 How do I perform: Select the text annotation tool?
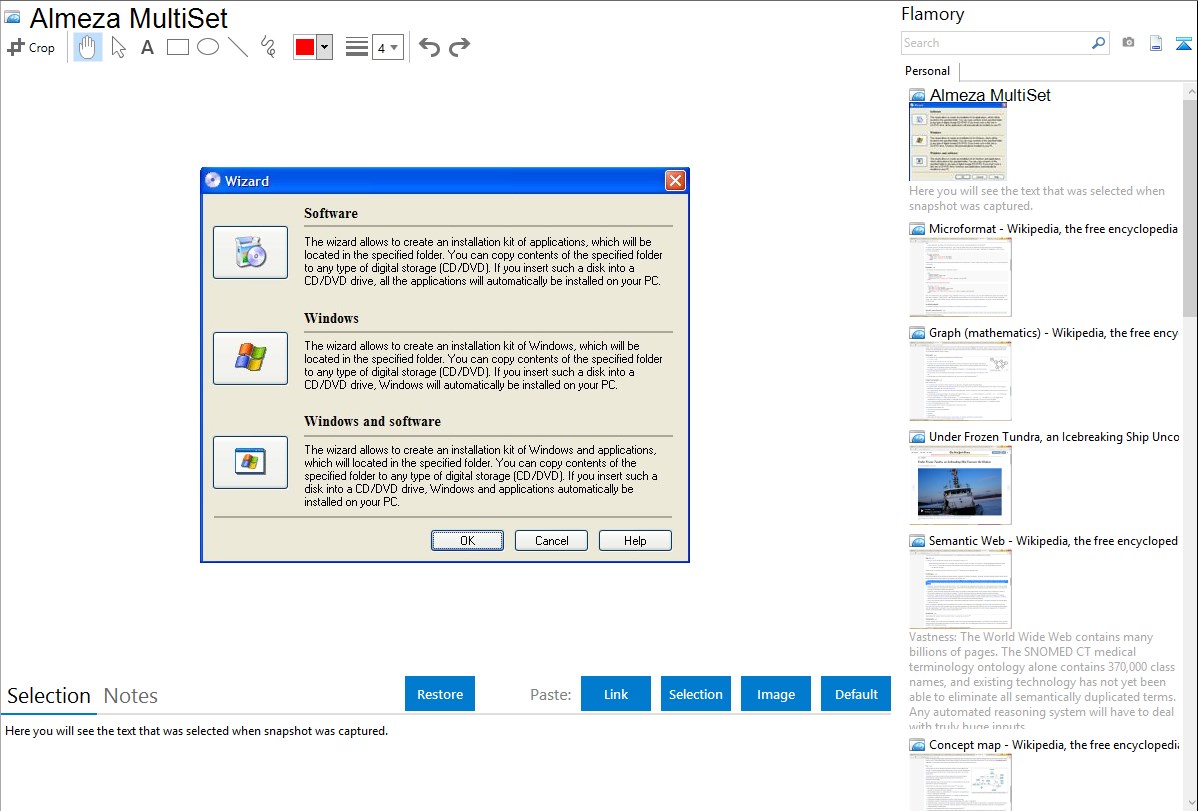[x=147, y=47]
